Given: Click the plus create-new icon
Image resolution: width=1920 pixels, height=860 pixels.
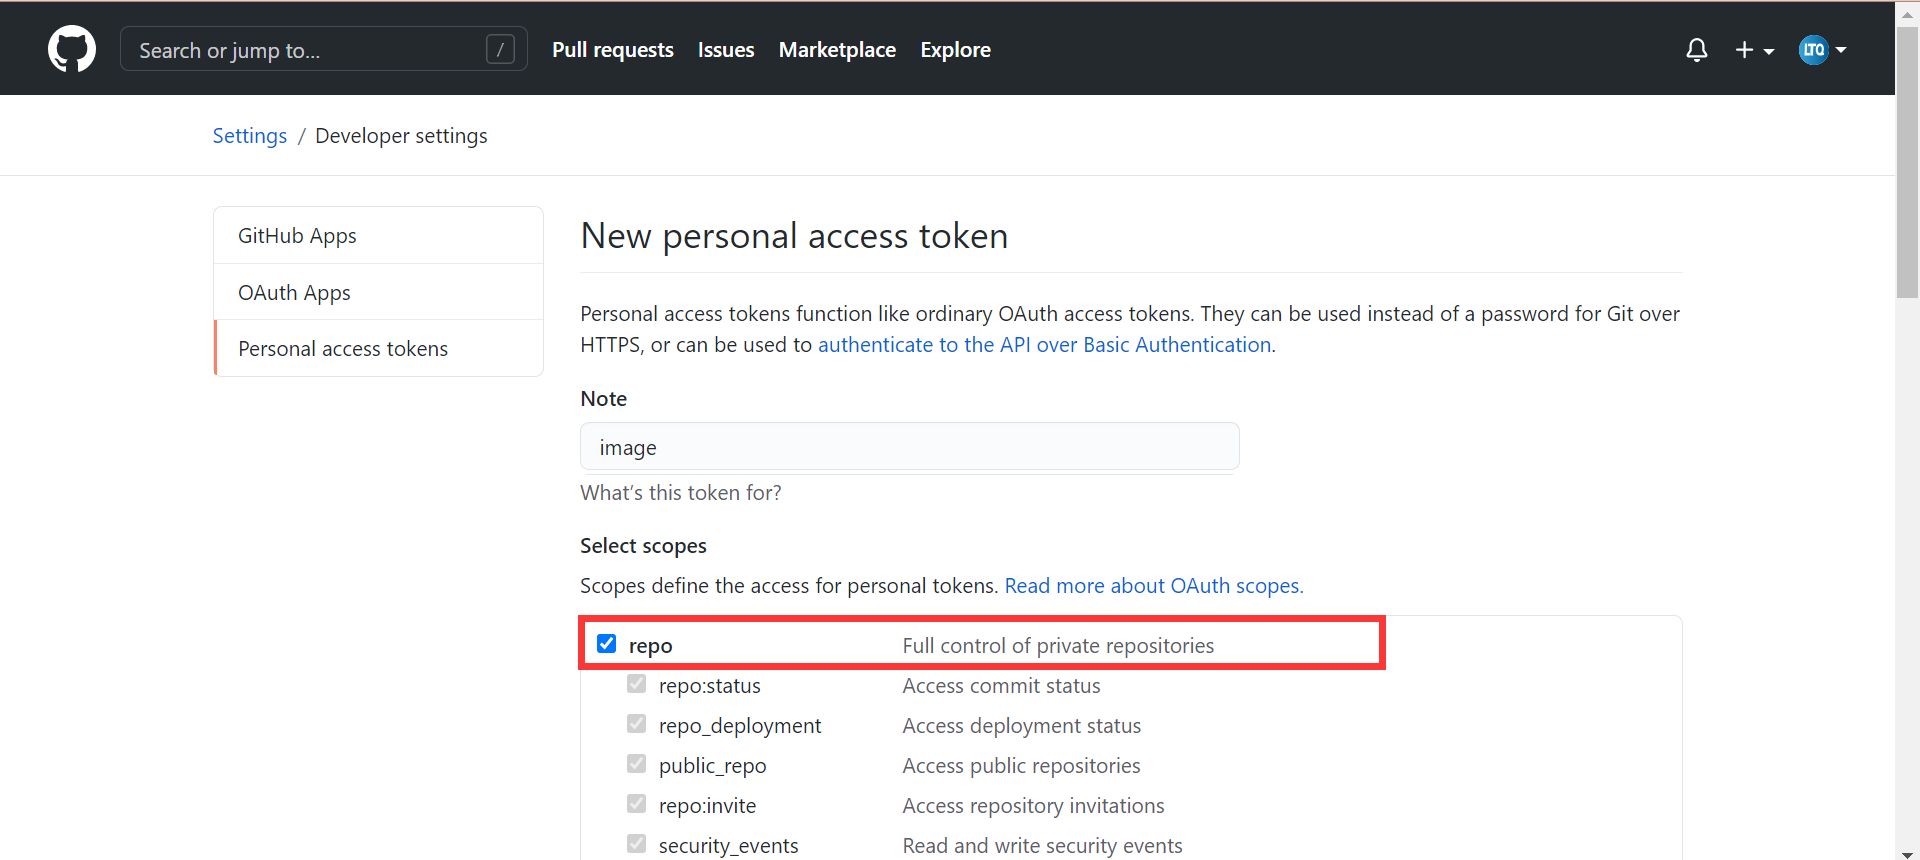Looking at the screenshot, I should click(x=1744, y=50).
